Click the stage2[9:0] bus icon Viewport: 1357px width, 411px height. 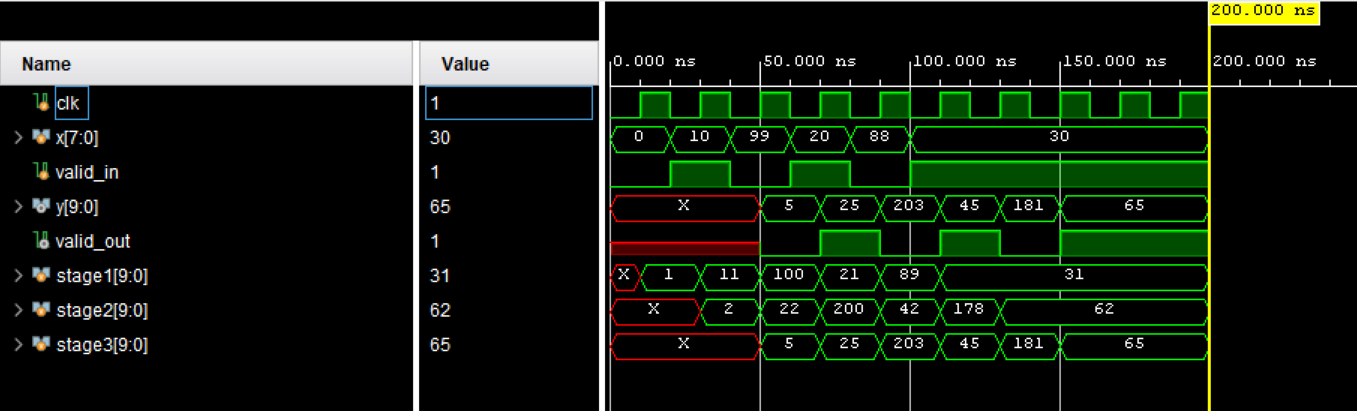pos(41,311)
